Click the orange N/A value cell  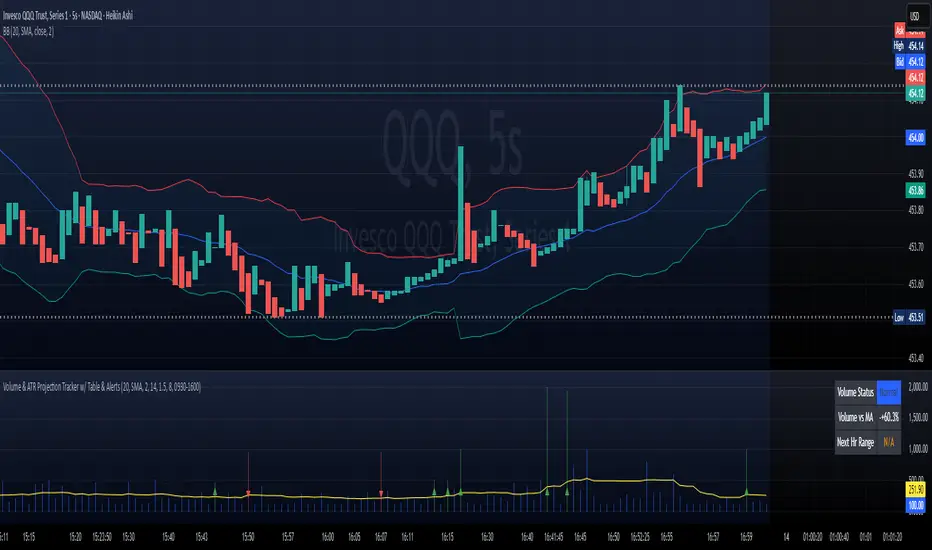pyautogui.click(x=889, y=442)
